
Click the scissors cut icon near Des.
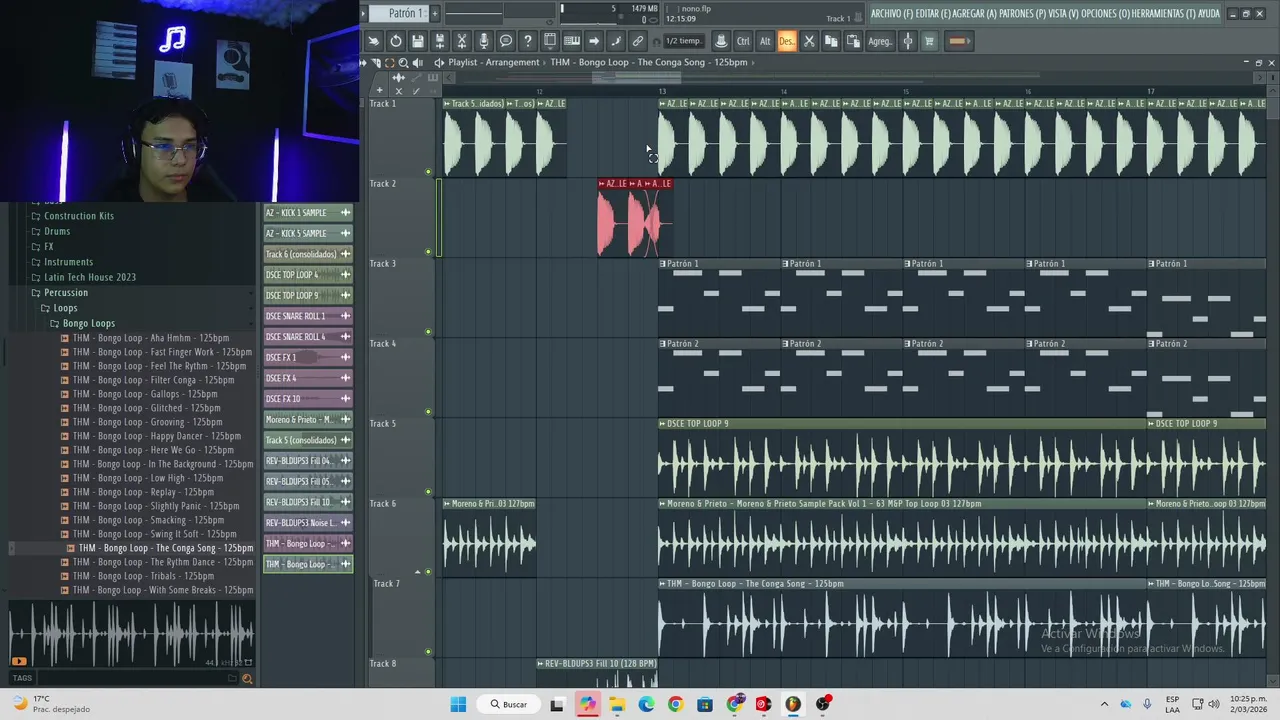pos(809,41)
